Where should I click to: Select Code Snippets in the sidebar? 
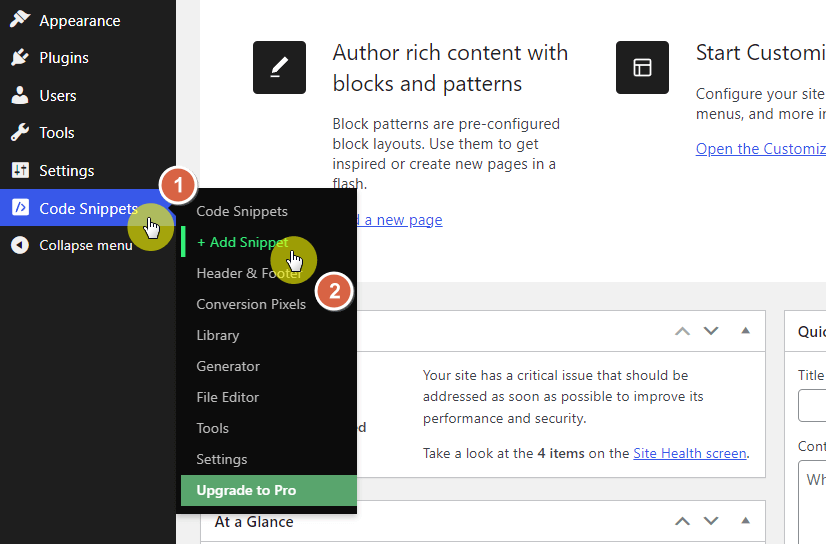88,208
